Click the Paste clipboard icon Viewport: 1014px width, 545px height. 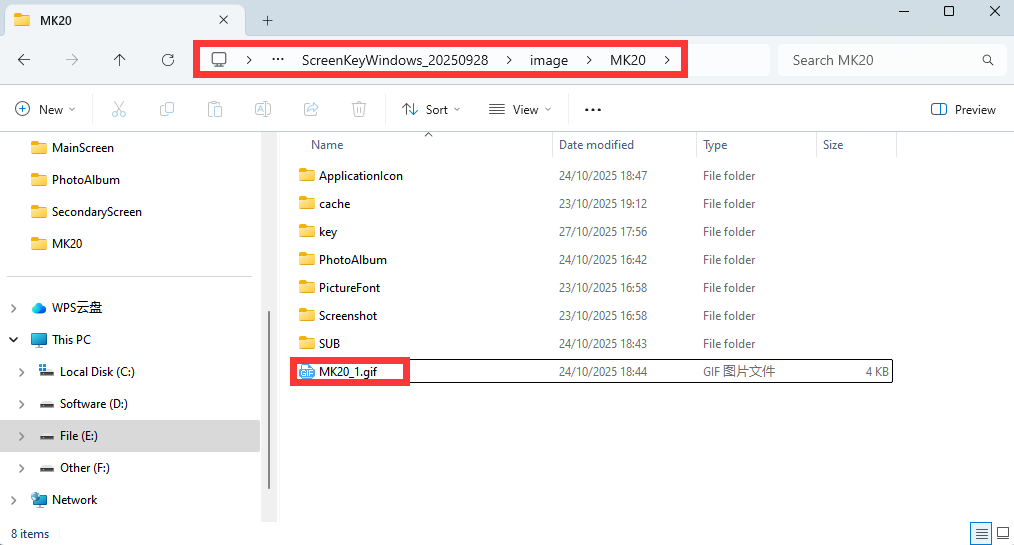tap(214, 109)
